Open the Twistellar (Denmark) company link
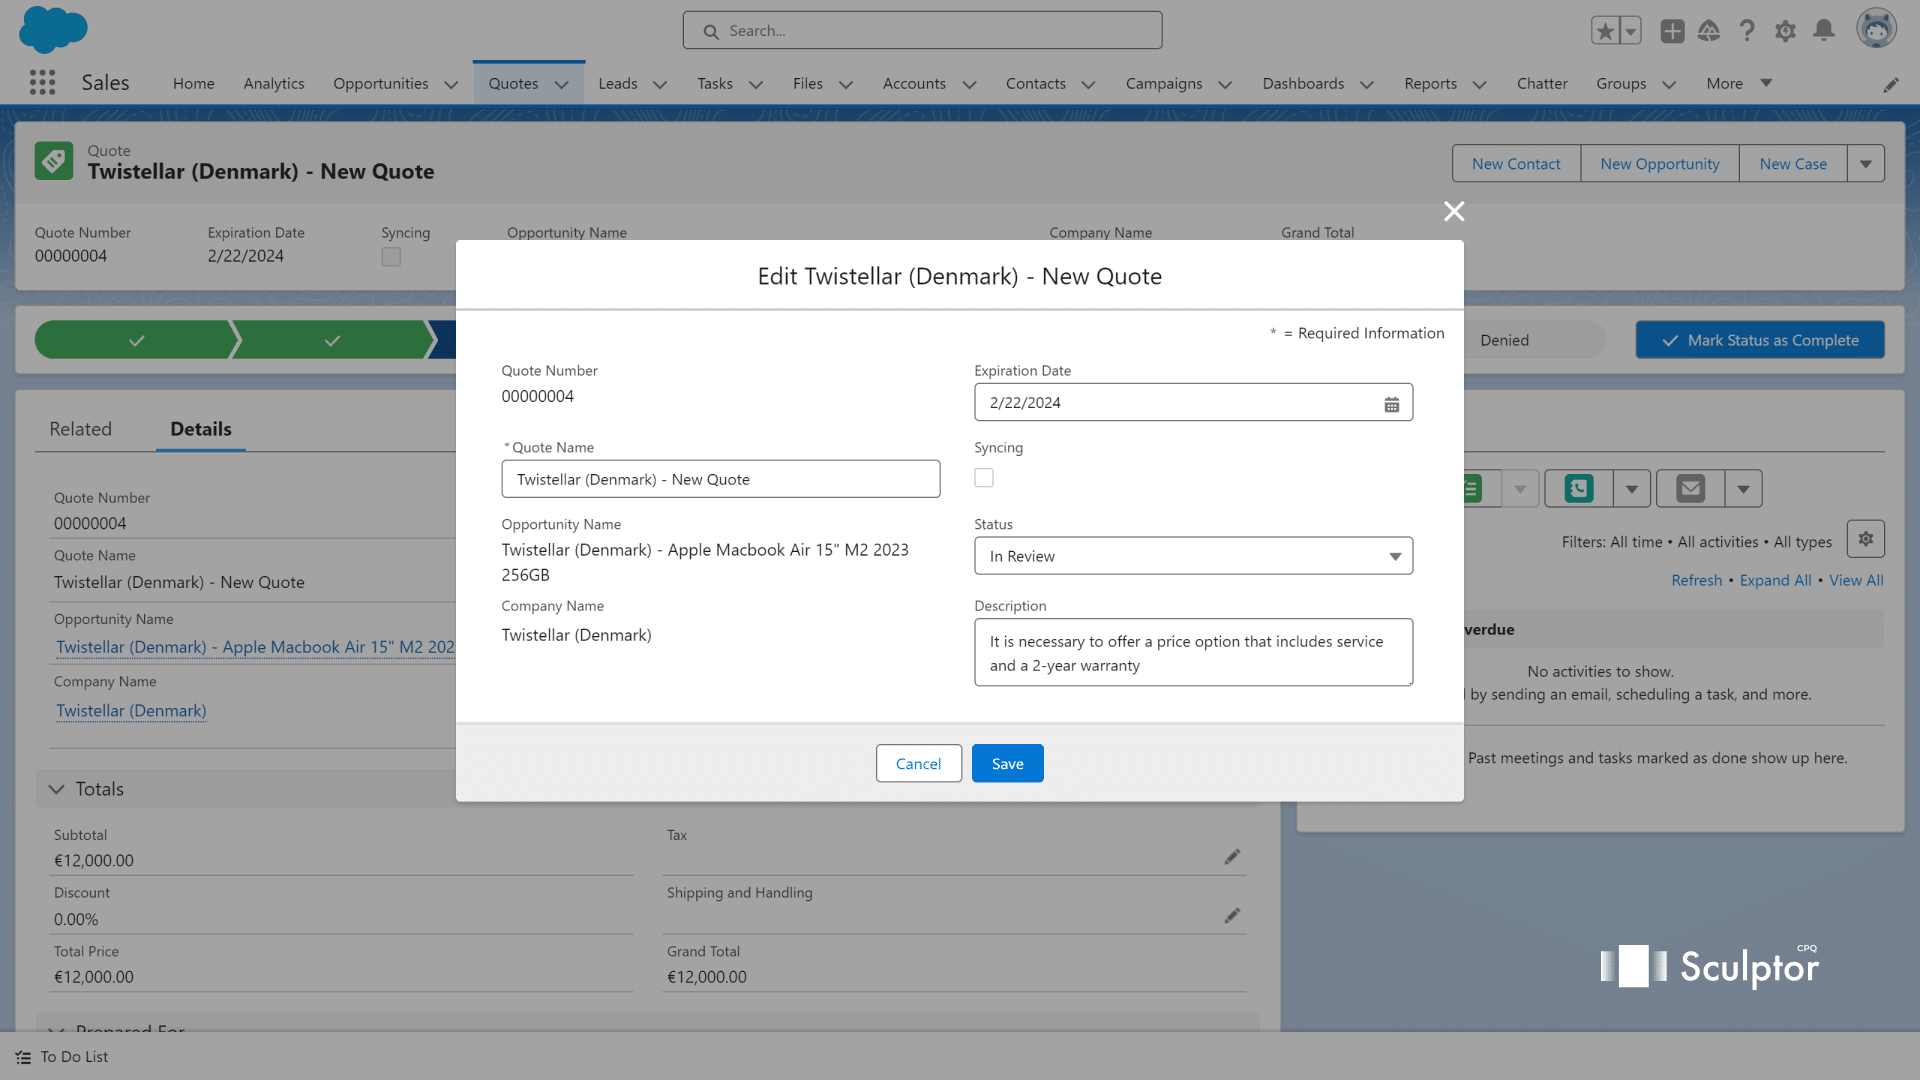Image resolution: width=1920 pixels, height=1080 pixels. click(x=131, y=711)
